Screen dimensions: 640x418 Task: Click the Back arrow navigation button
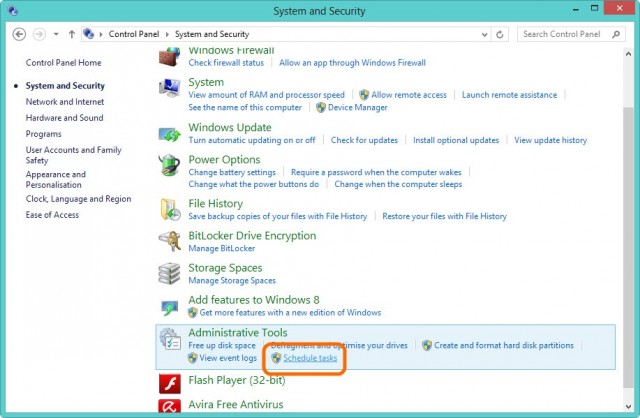tap(19, 34)
